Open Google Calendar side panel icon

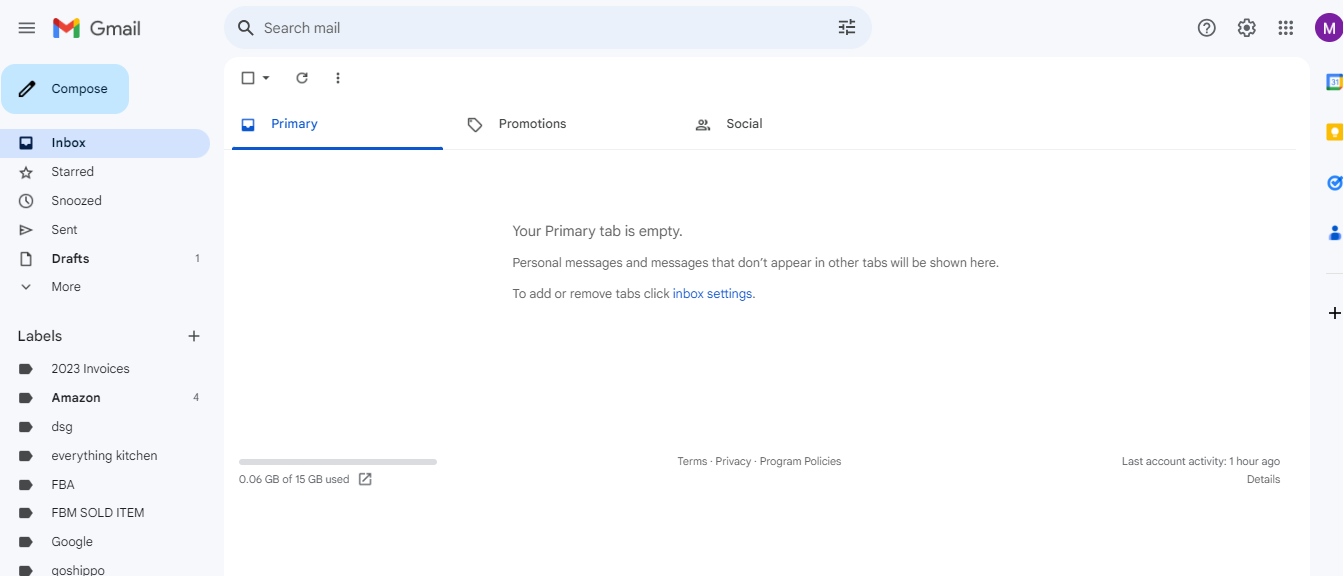pyautogui.click(x=1334, y=82)
